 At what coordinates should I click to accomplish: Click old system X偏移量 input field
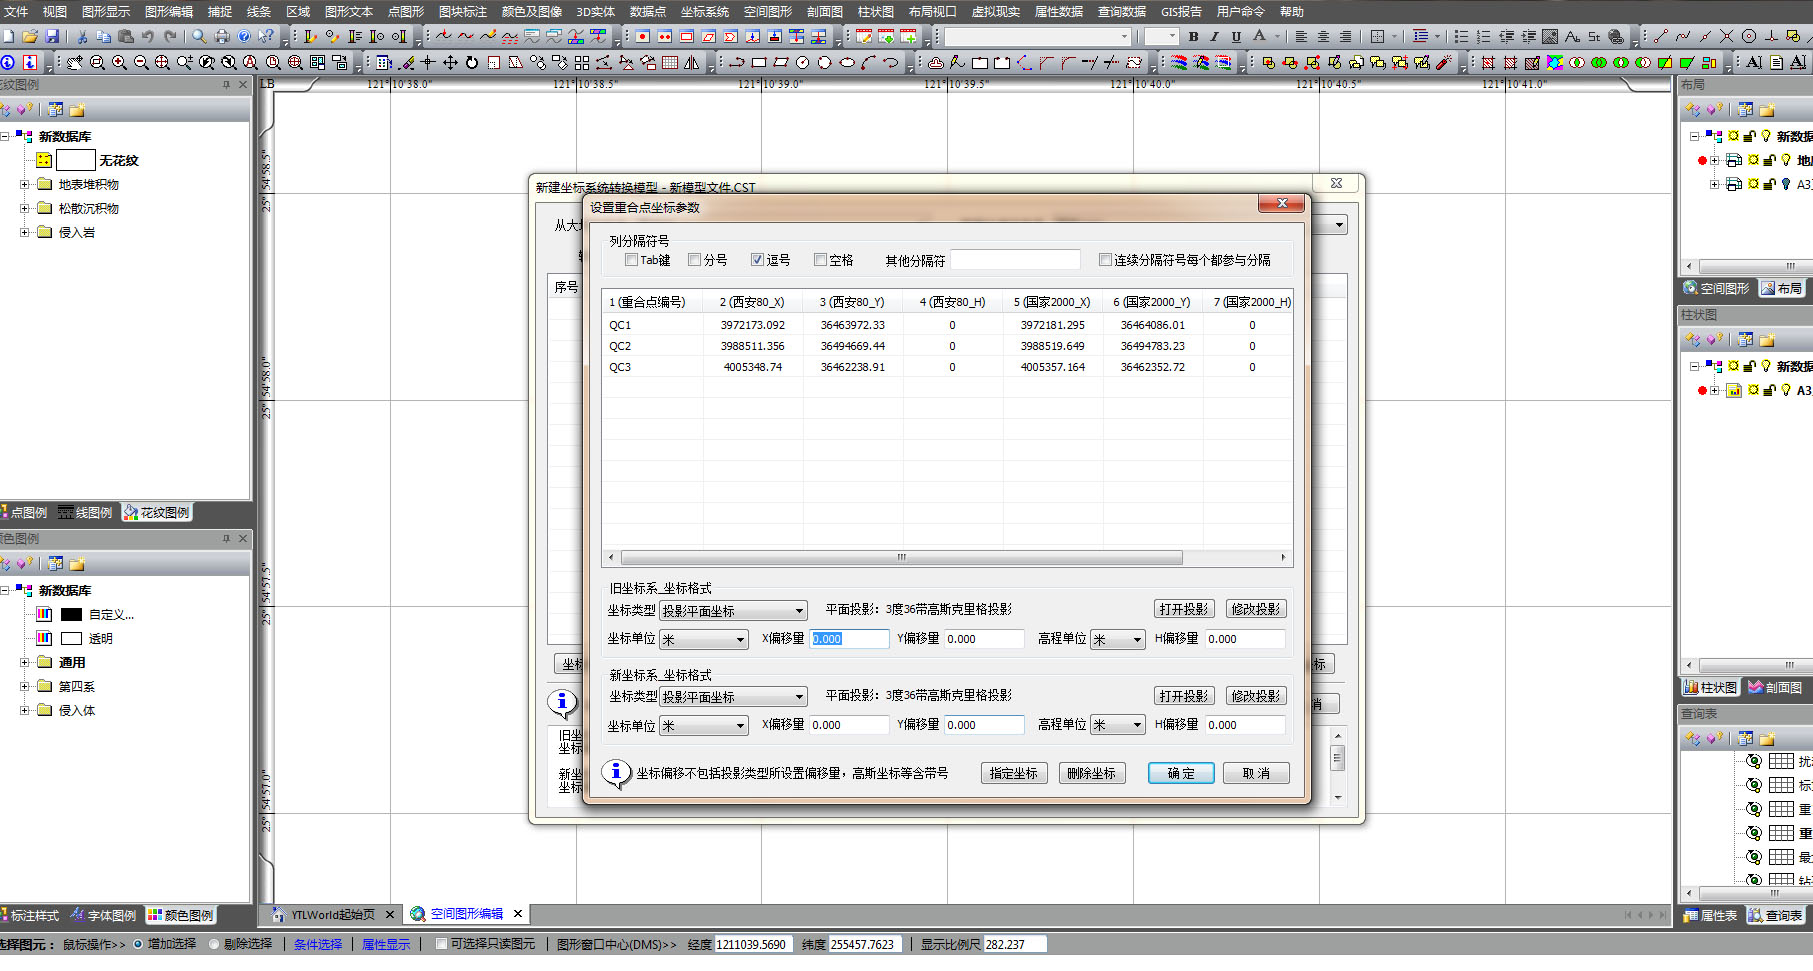[x=849, y=639]
